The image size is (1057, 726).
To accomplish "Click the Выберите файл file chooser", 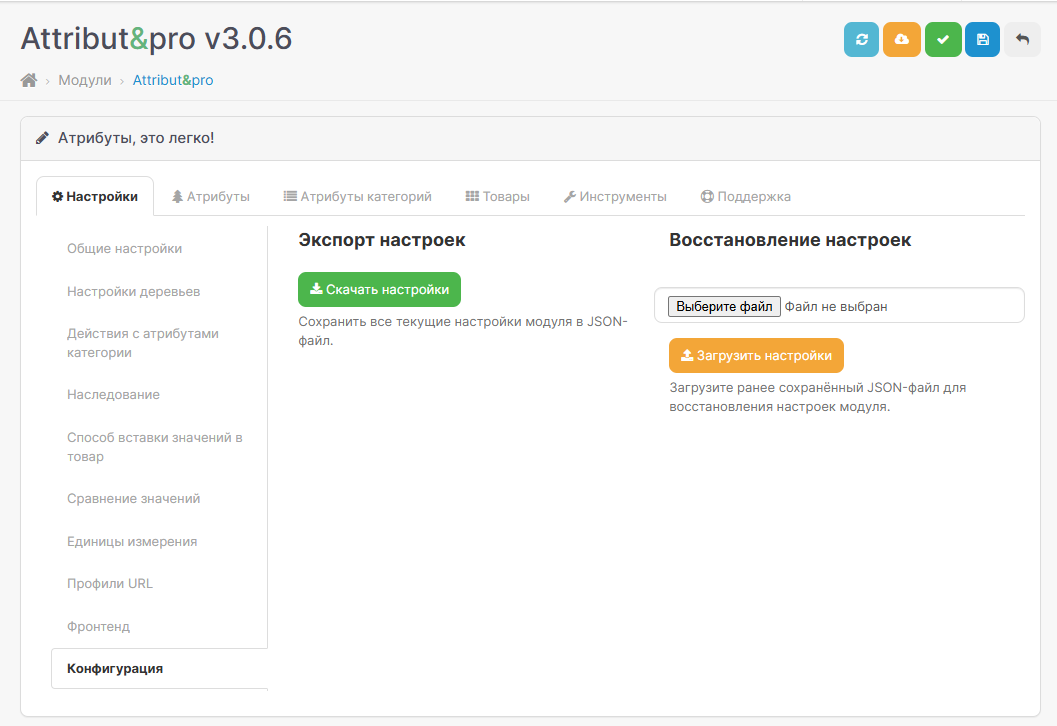I will pyautogui.click(x=725, y=307).
